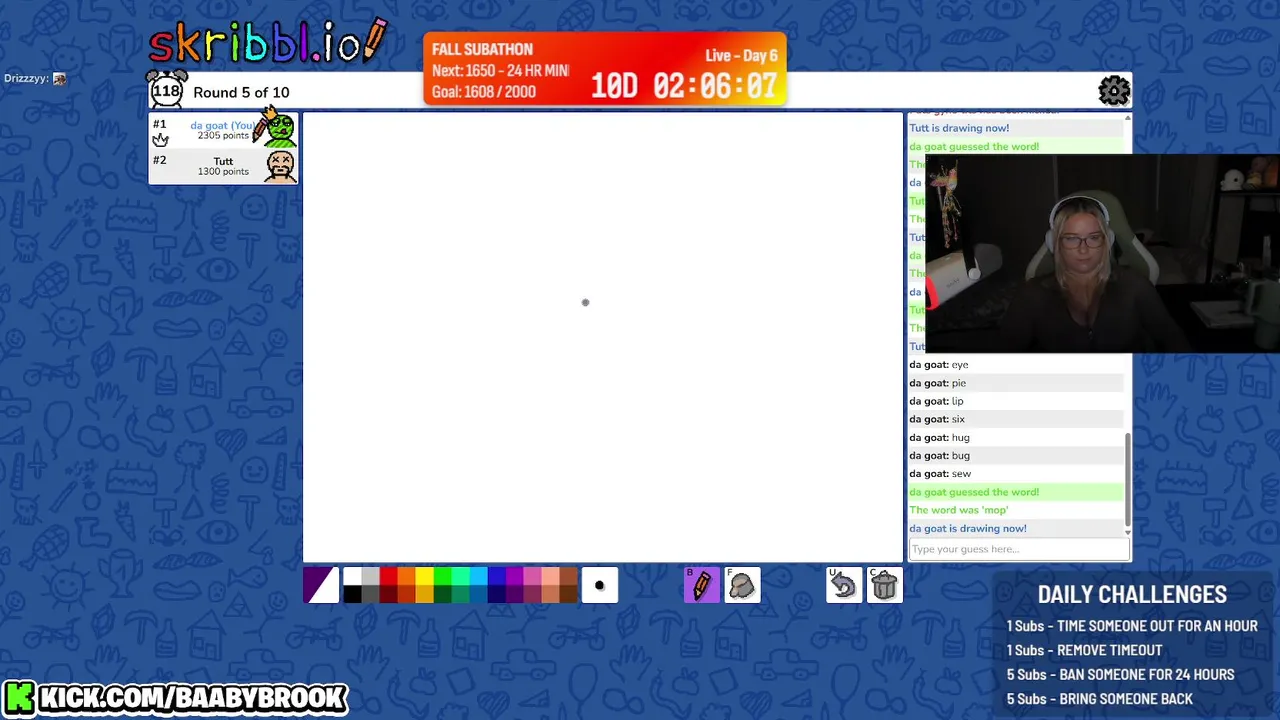The height and width of the screenshot is (720, 1280).
Task: Pick the dark green color swatch
Action: click(442, 594)
